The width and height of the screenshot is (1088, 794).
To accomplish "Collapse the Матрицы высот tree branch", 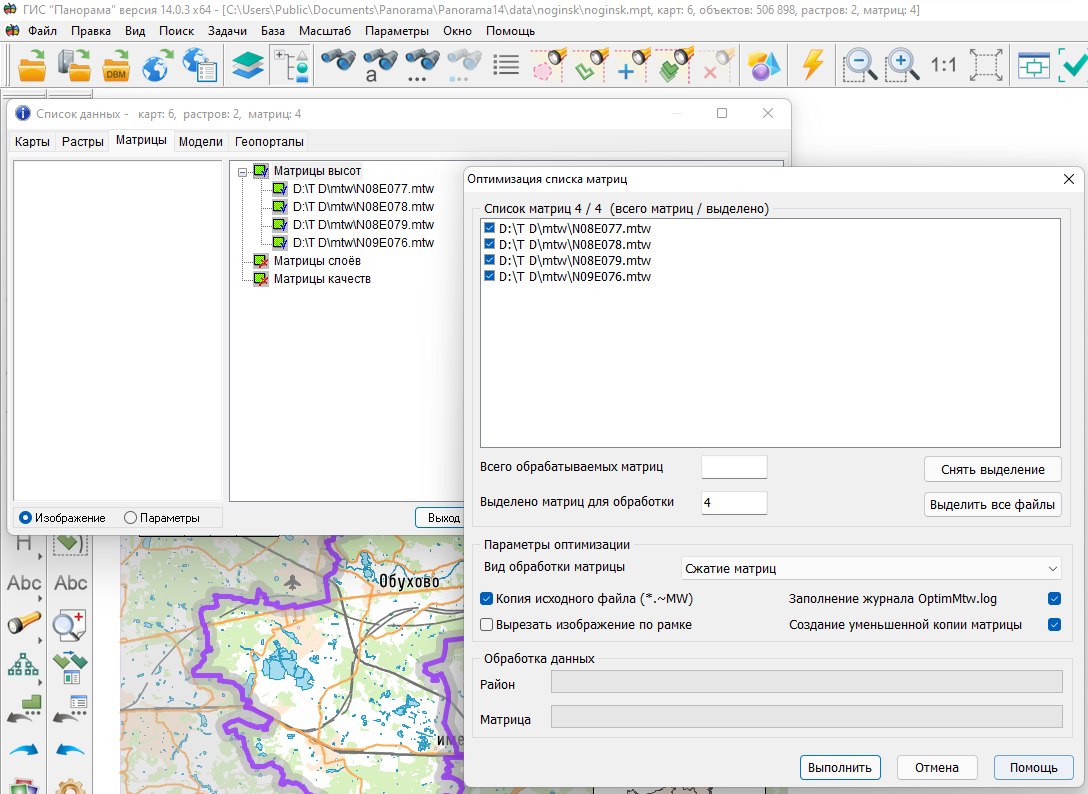I will 244,170.
